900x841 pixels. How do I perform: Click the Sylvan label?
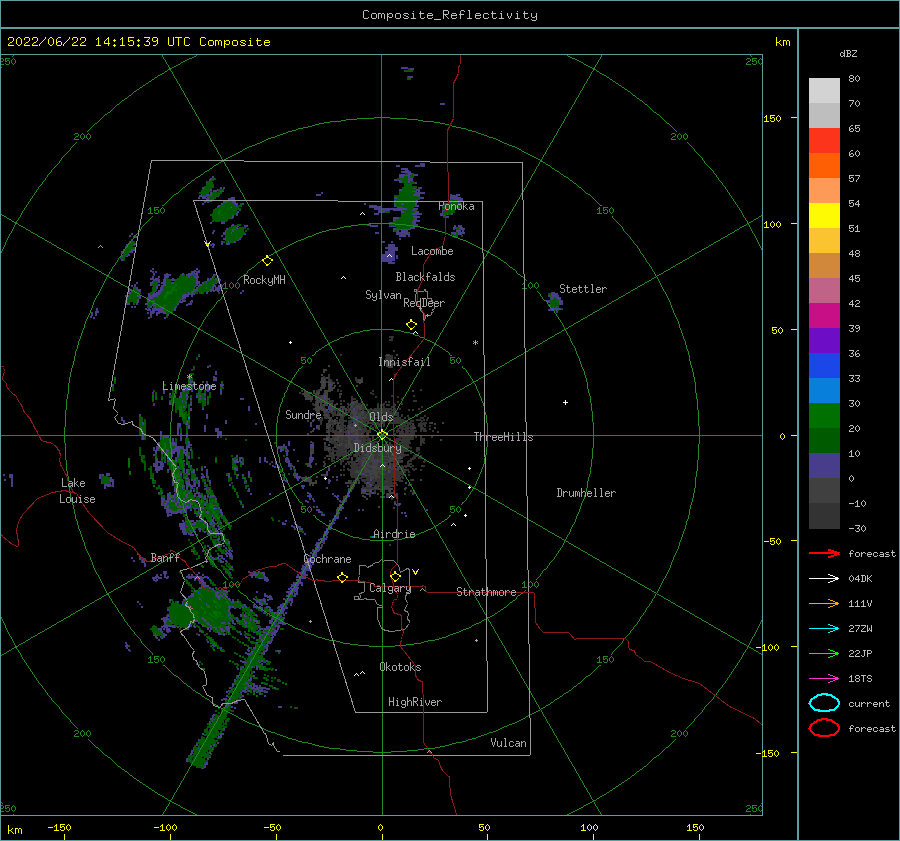pyautogui.click(x=383, y=295)
